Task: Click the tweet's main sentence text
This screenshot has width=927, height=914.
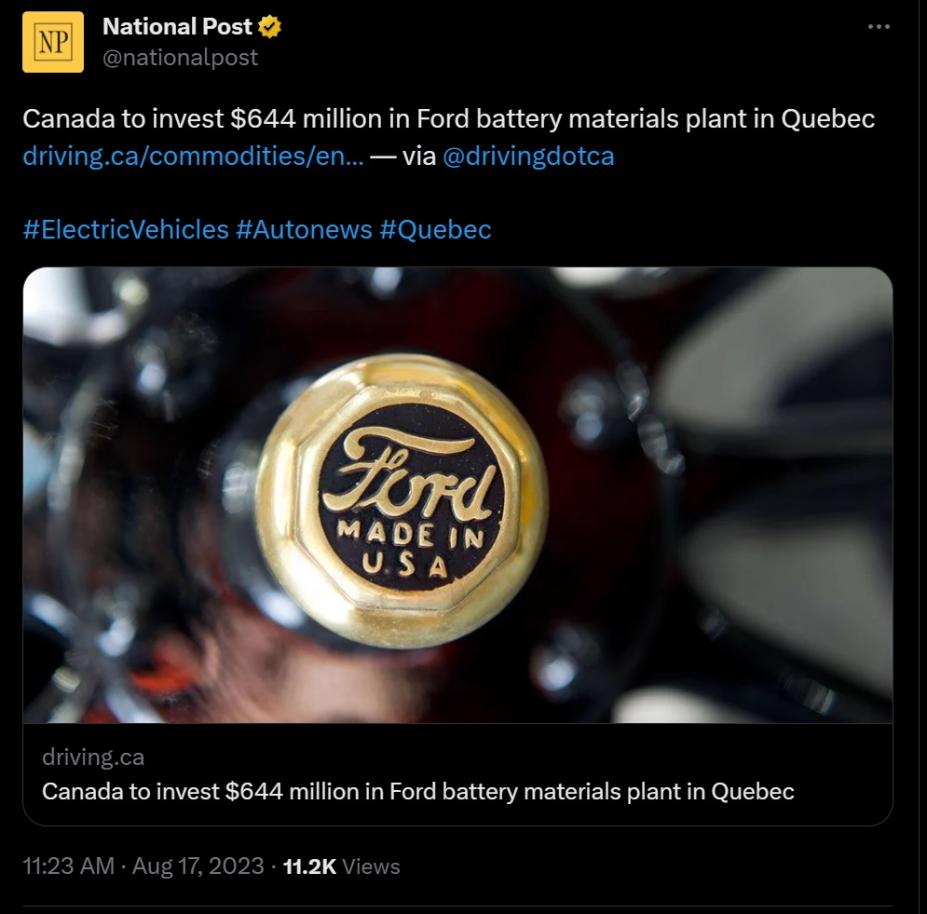Action: 448,119
